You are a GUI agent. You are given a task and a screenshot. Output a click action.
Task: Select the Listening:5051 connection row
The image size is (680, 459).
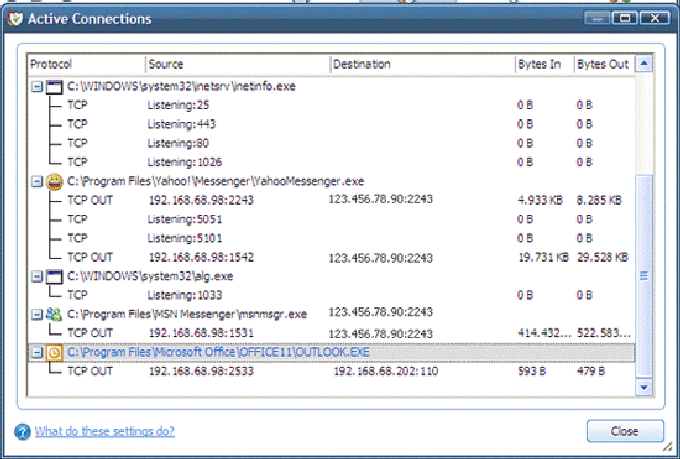point(331,219)
